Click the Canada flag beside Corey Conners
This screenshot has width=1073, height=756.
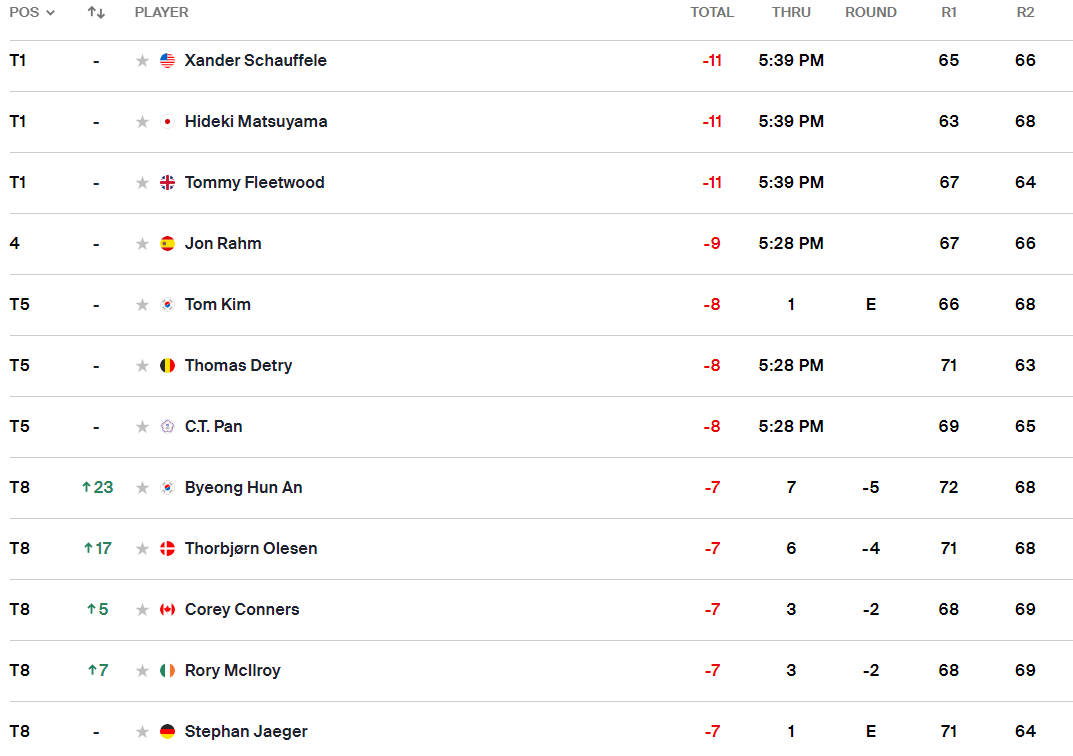click(167, 609)
